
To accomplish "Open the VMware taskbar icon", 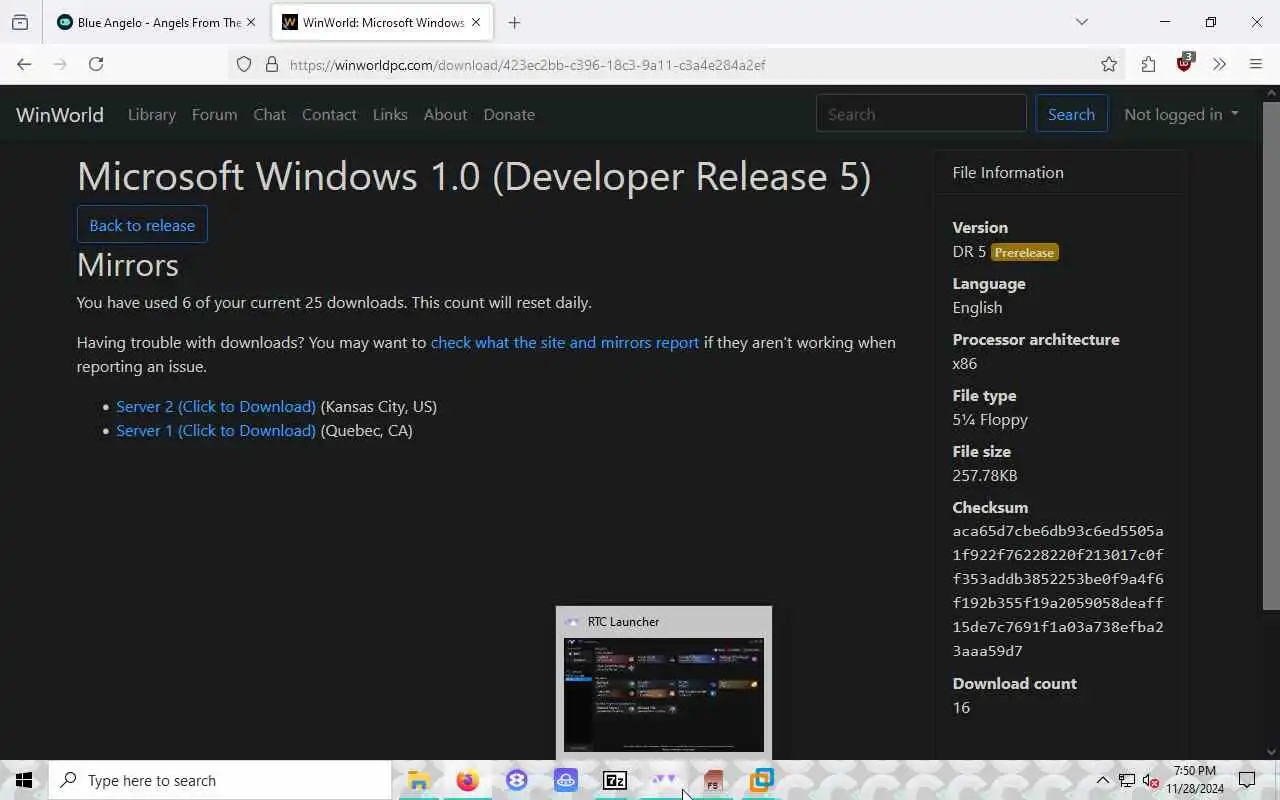I will pos(762,780).
